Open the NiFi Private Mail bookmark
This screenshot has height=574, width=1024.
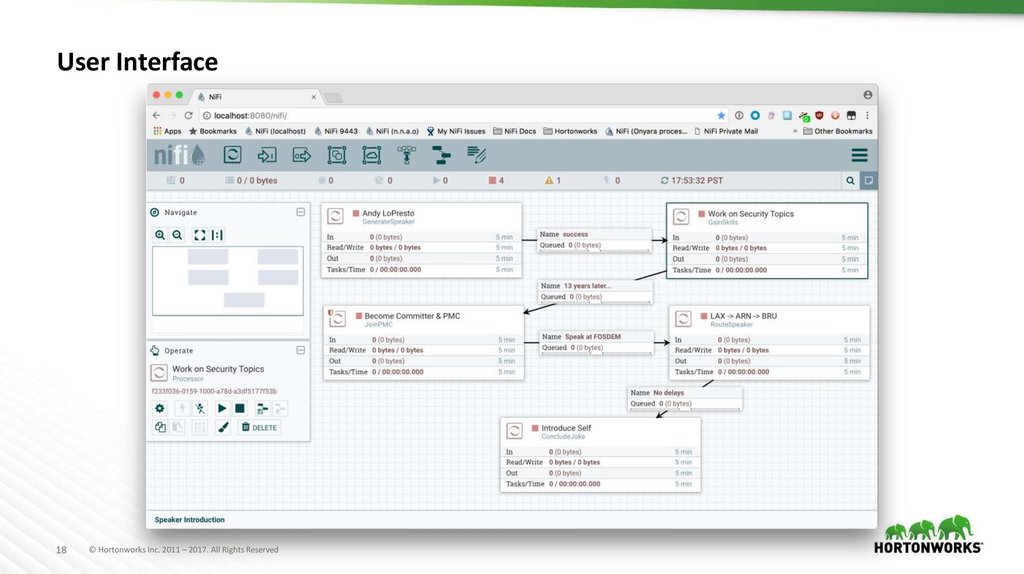(x=726, y=131)
